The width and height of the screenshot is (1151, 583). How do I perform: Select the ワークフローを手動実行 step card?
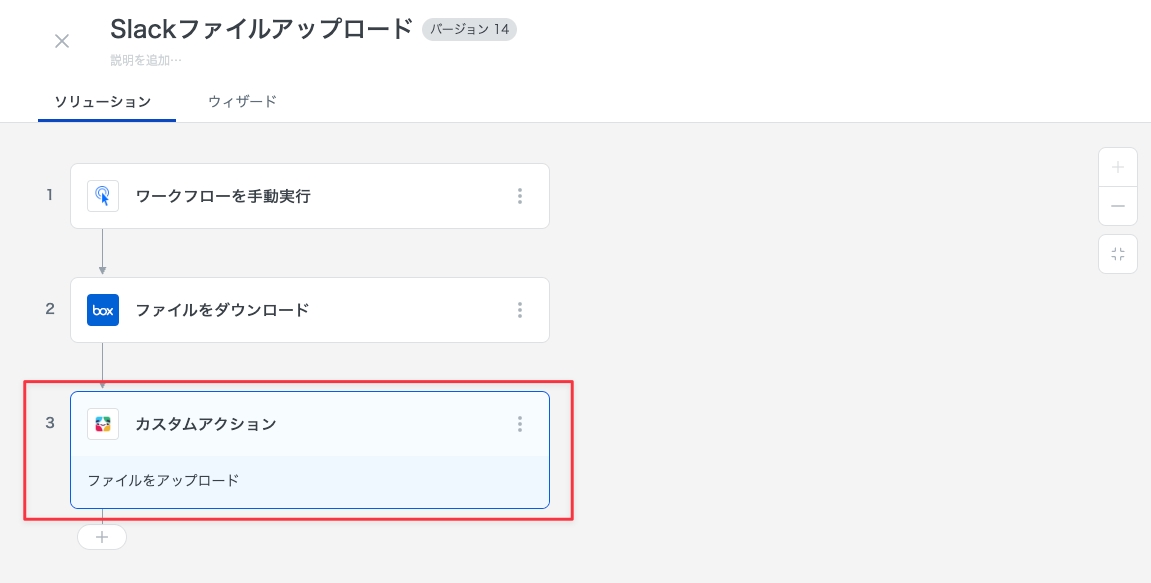320,196
